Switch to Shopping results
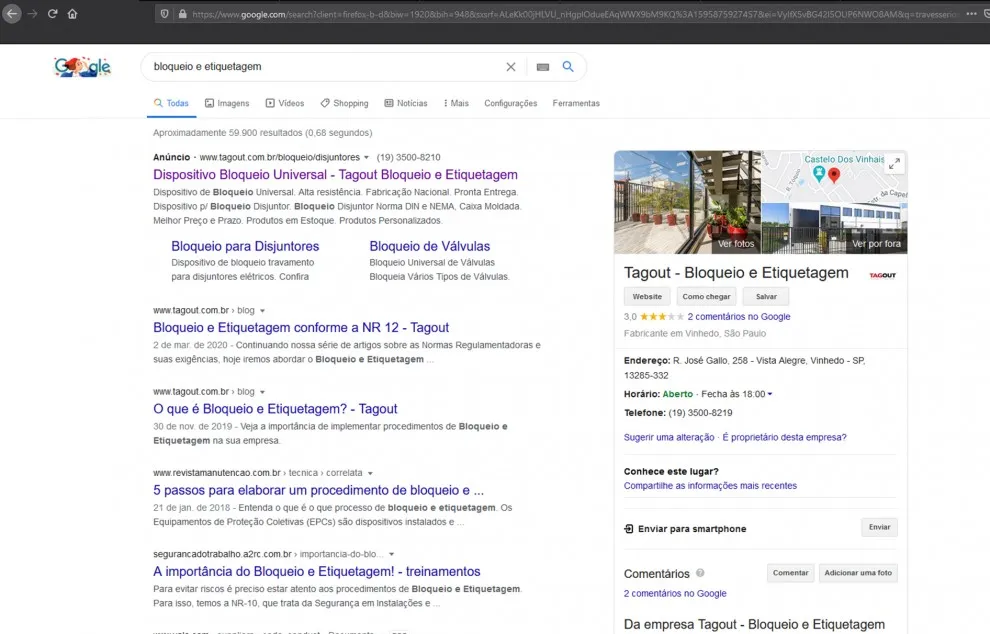The height and width of the screenshot is (634, 990). pyautogui.click(x=344, y=103)
